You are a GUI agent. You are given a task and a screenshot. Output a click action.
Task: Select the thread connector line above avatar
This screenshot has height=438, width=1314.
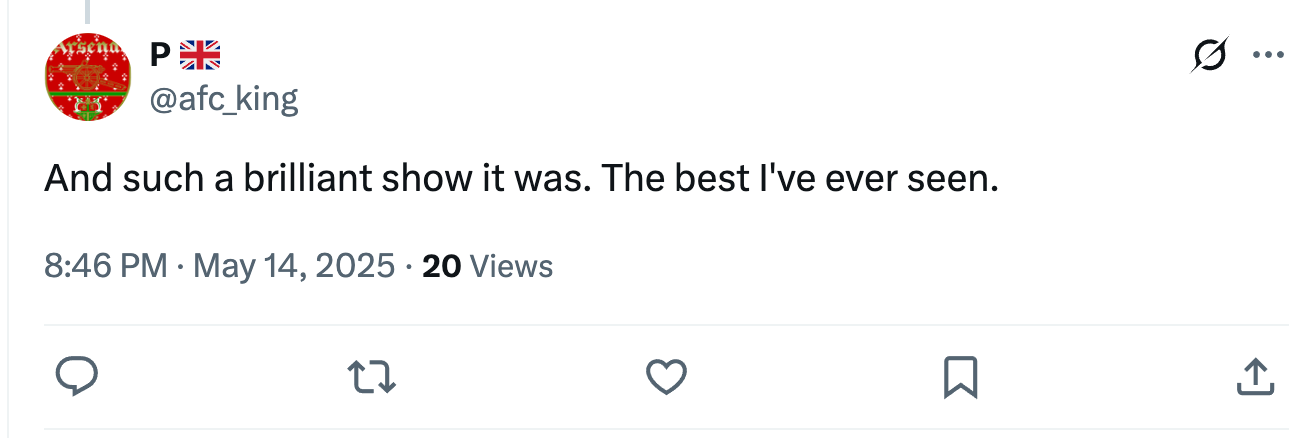click(87, 12)
